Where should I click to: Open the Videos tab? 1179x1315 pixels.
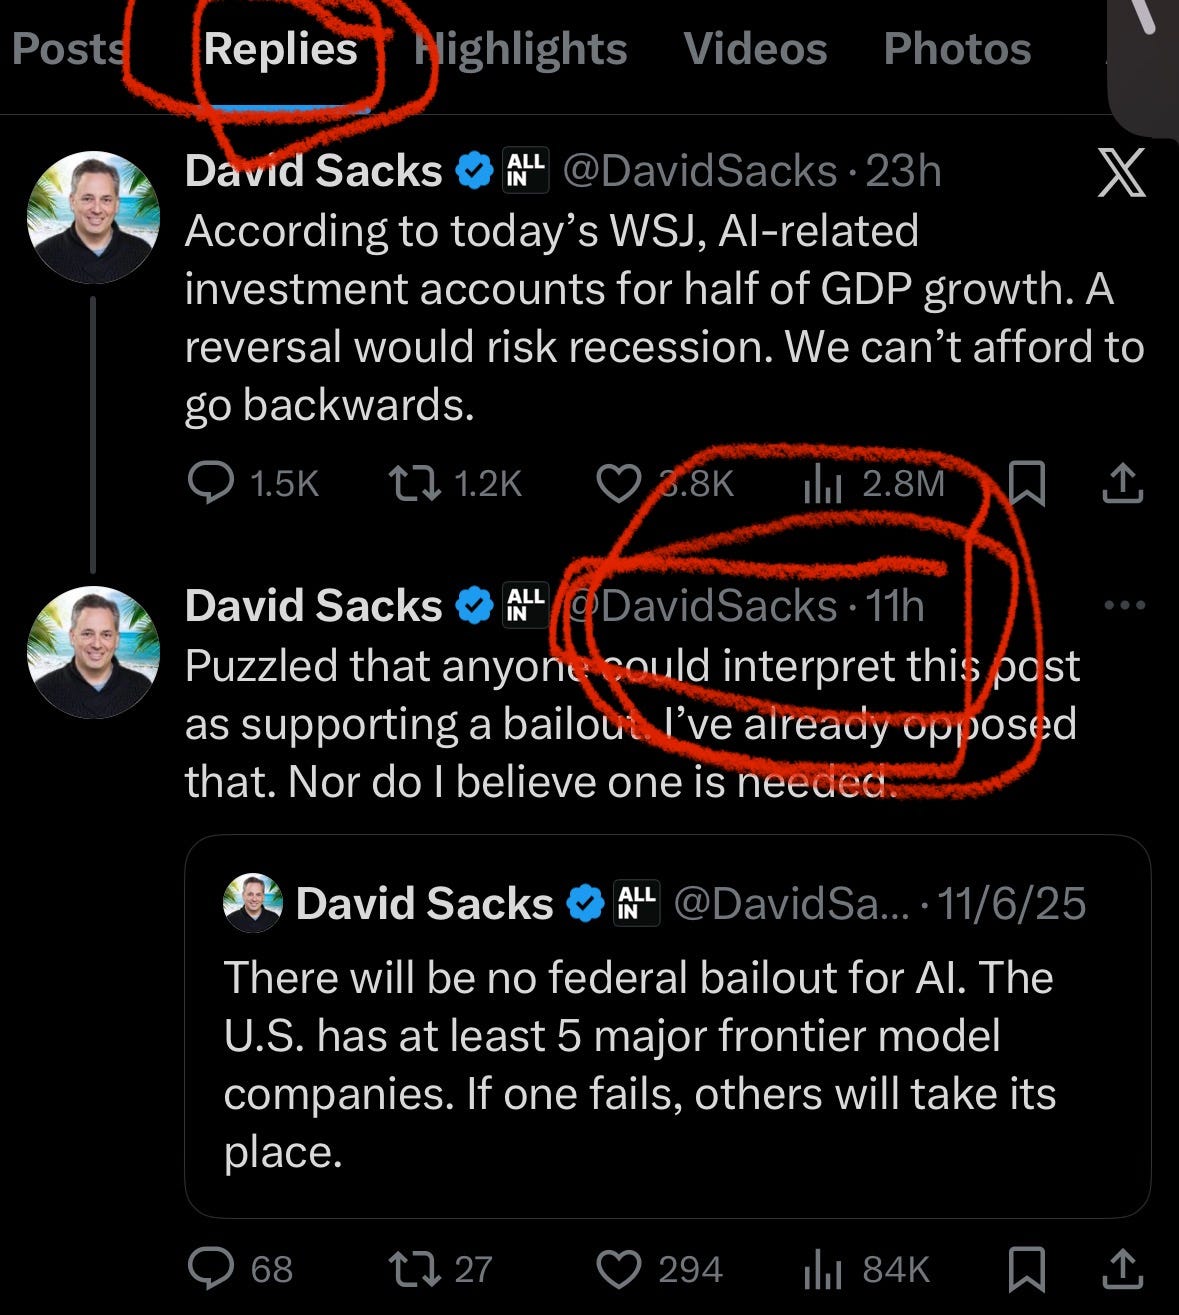coord(755,49)
